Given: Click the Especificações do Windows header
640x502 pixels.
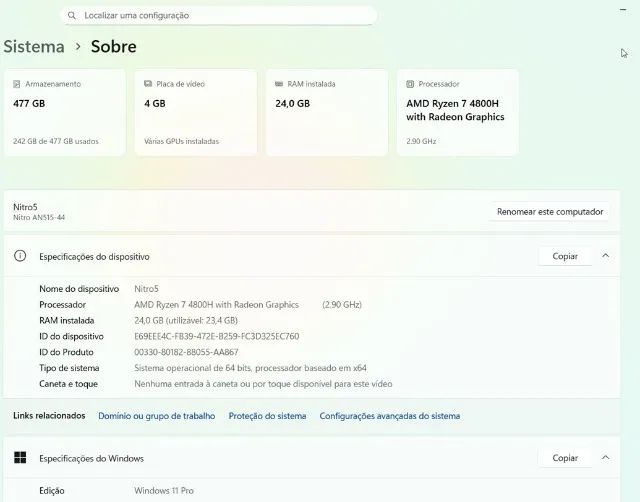Looking at the screenshot, I should pyautogui.click(x=91, y=458).
